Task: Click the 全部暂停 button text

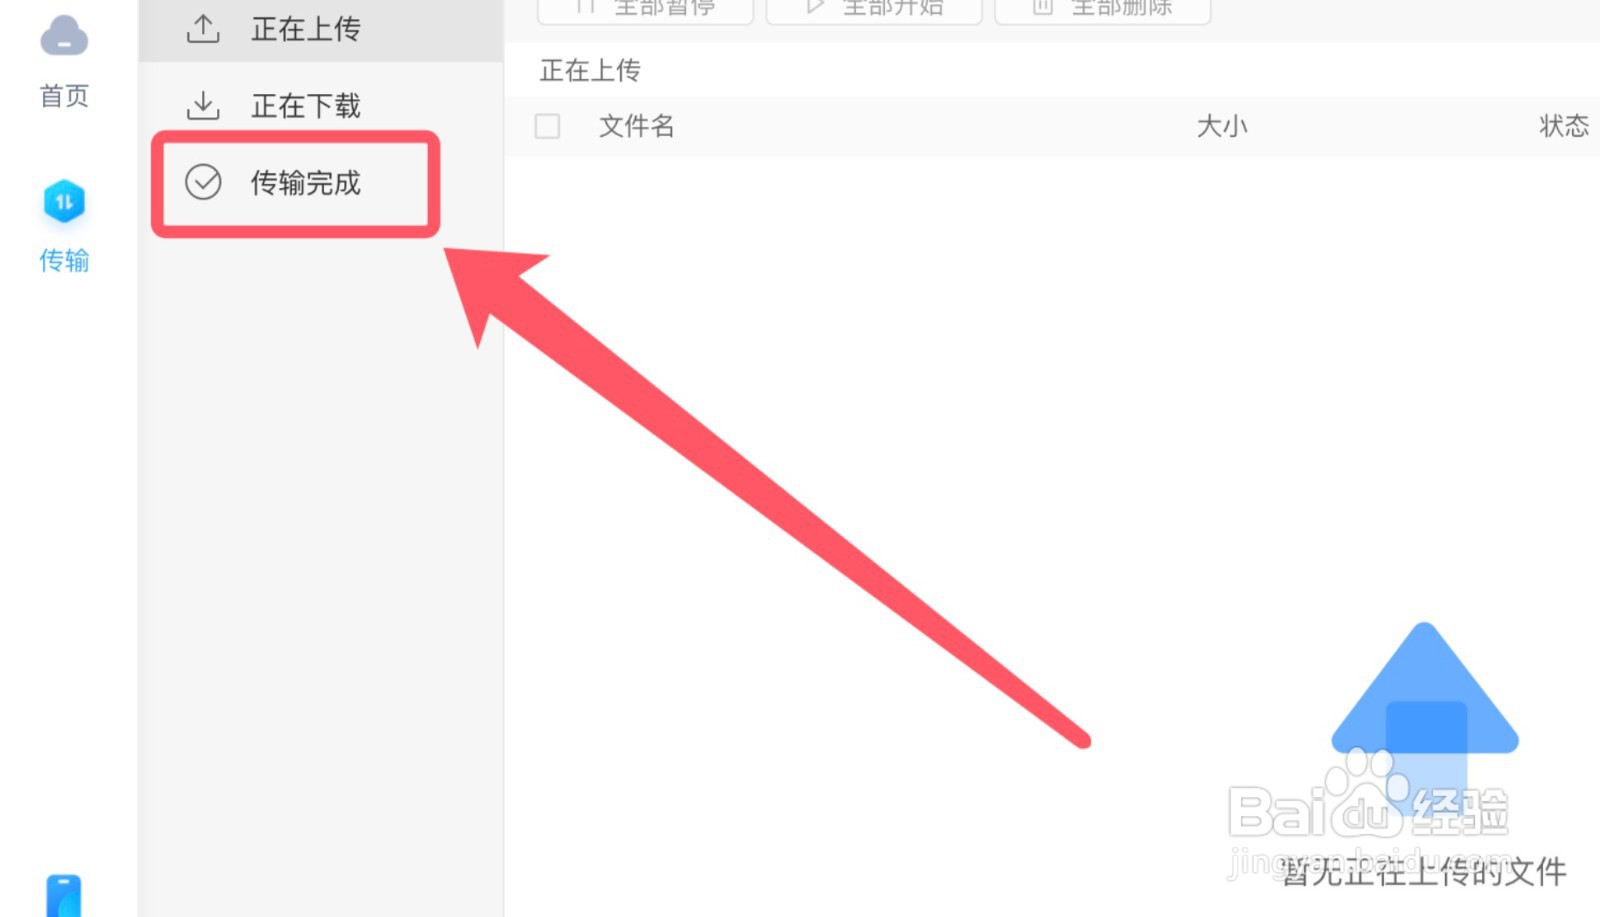Action: 664,7
